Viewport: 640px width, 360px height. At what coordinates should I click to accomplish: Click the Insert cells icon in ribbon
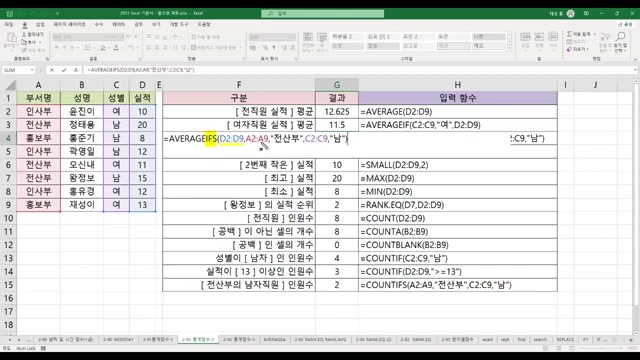coord(525,37)
